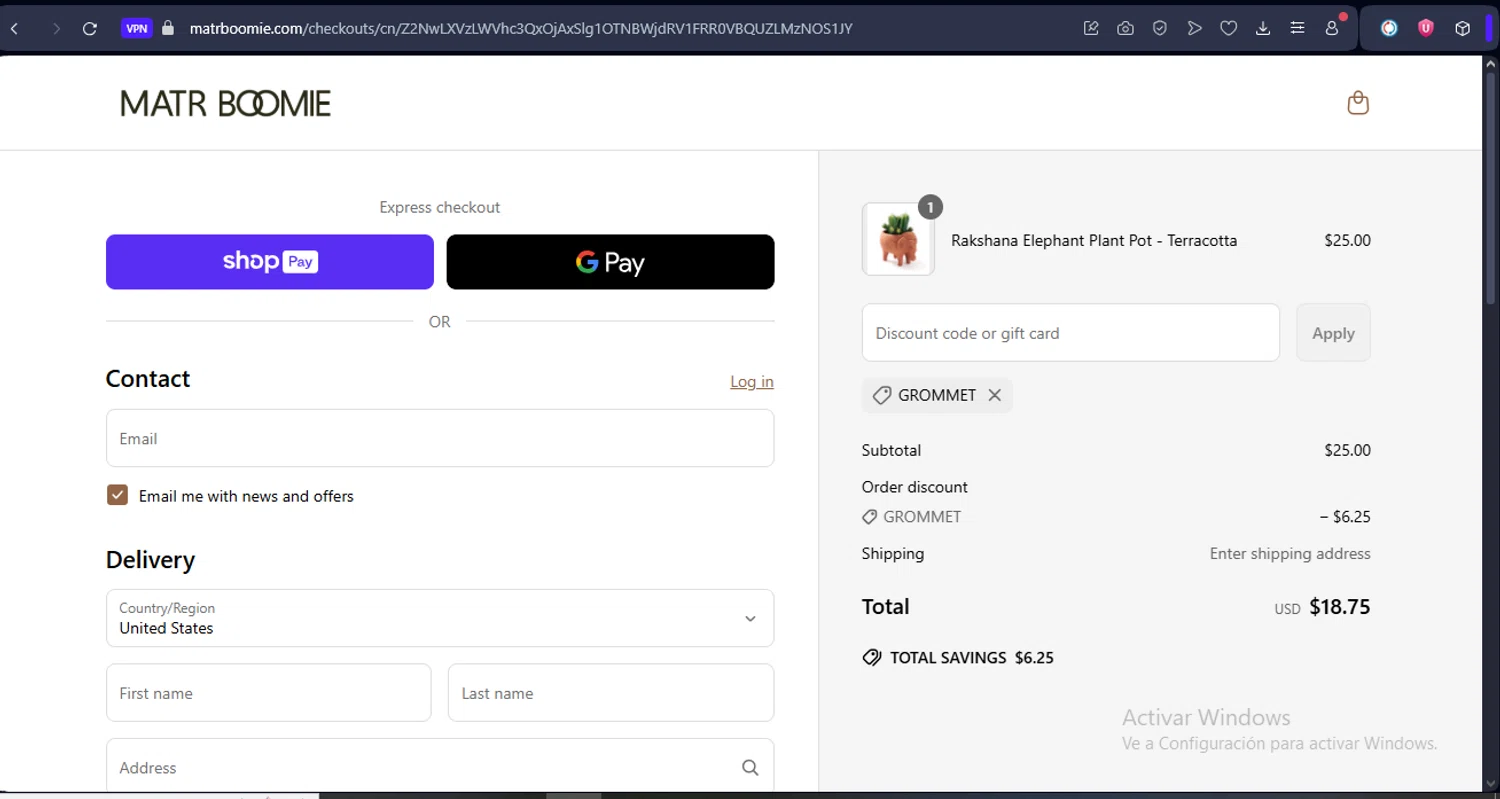This screenshot has width=1500, height=799.
Task: Open the shopping bag cart icon
Action: pyautogui.click(x=1358, y=103)
